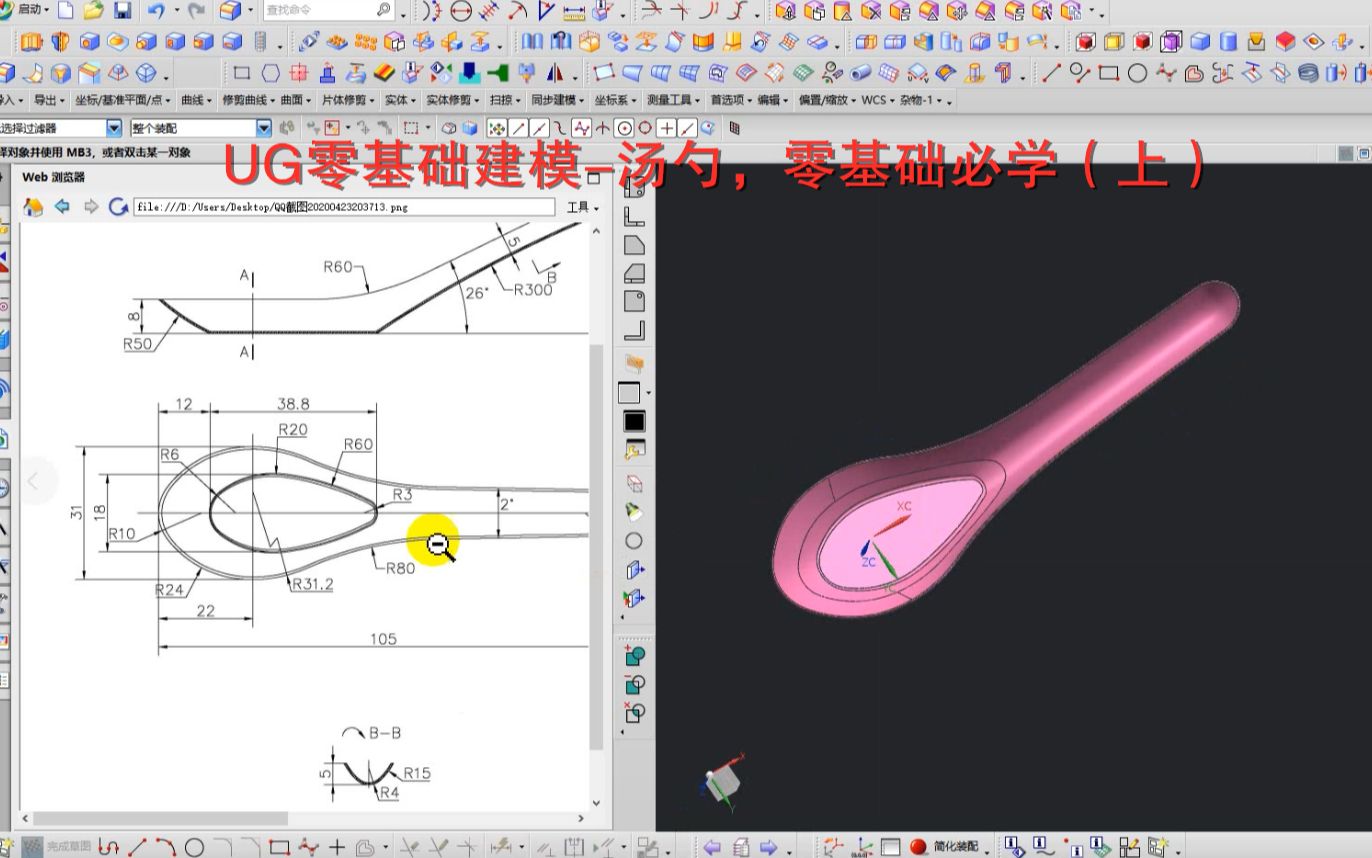
Task: Select the Polygon hexagon tool
Action: click(x=271, y=73)
